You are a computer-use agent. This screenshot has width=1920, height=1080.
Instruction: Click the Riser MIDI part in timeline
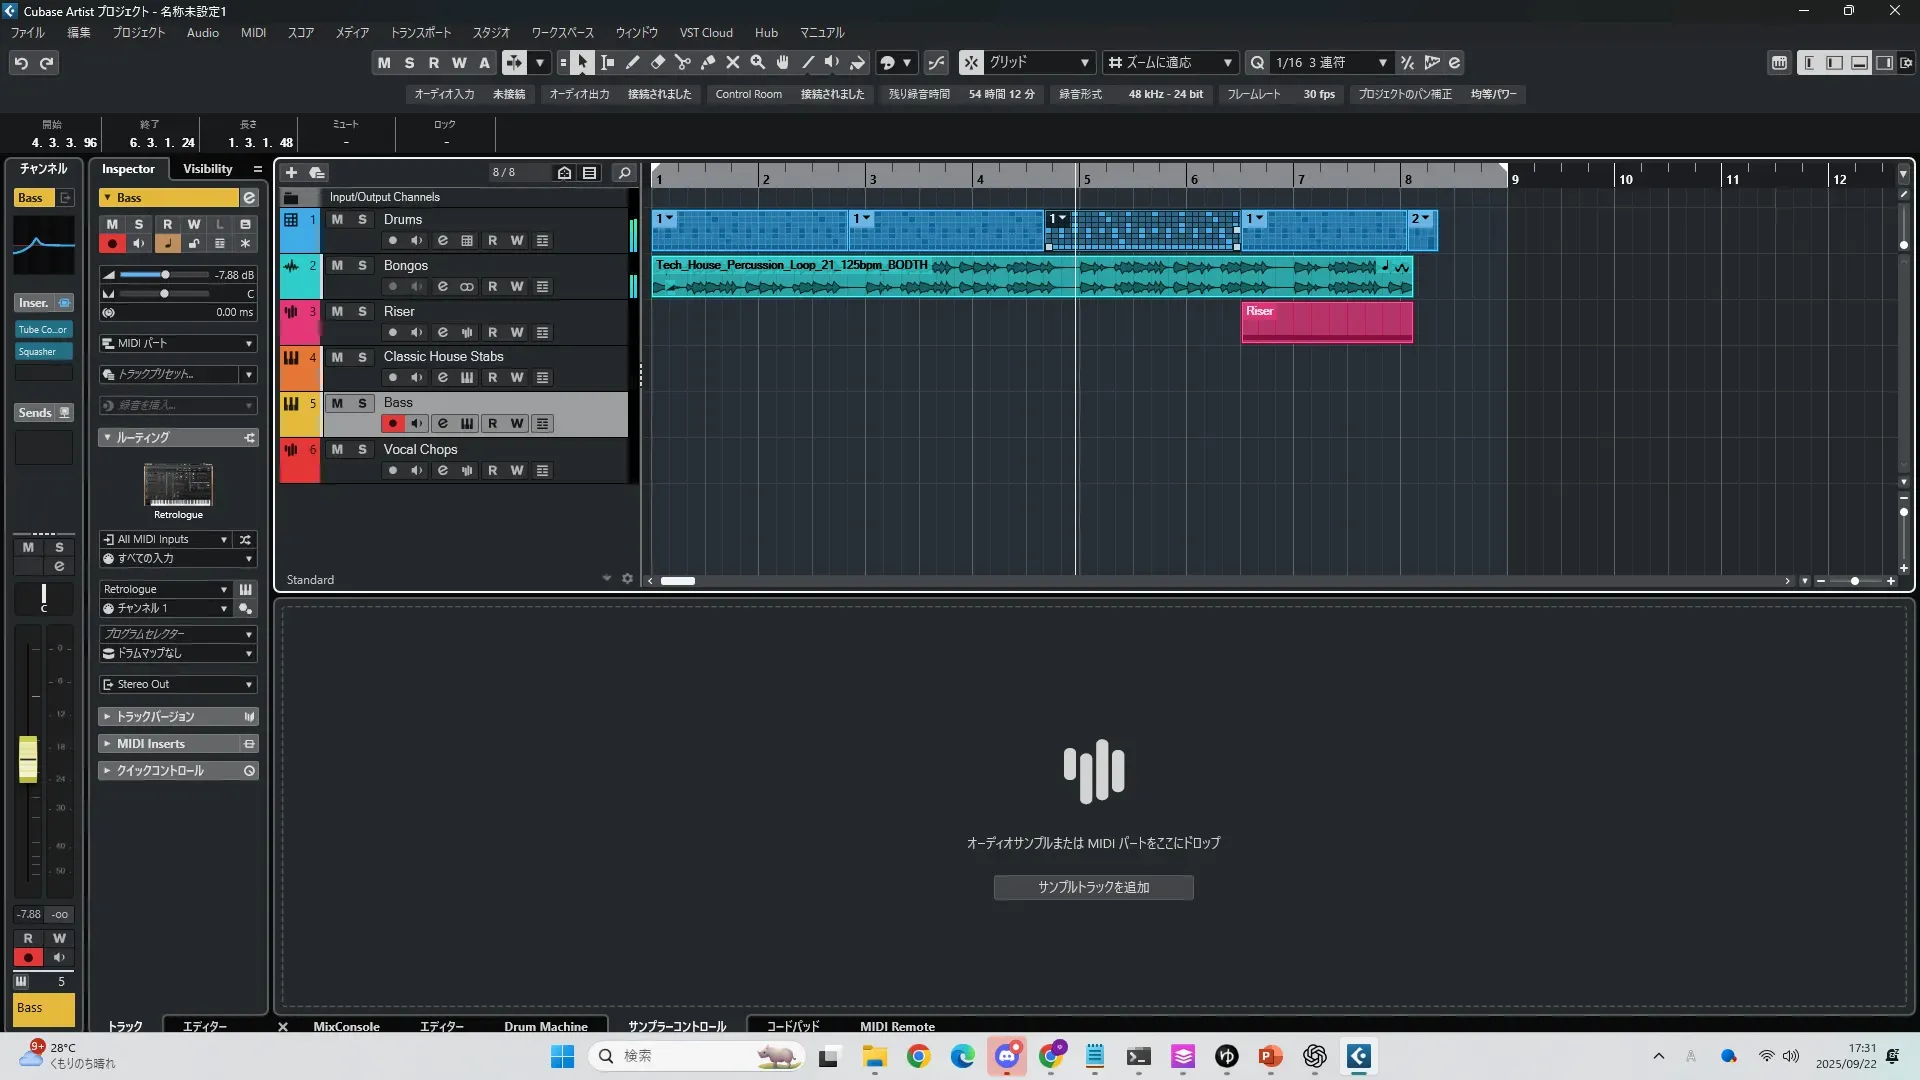pyautogui.click(x=1326, y=323)
